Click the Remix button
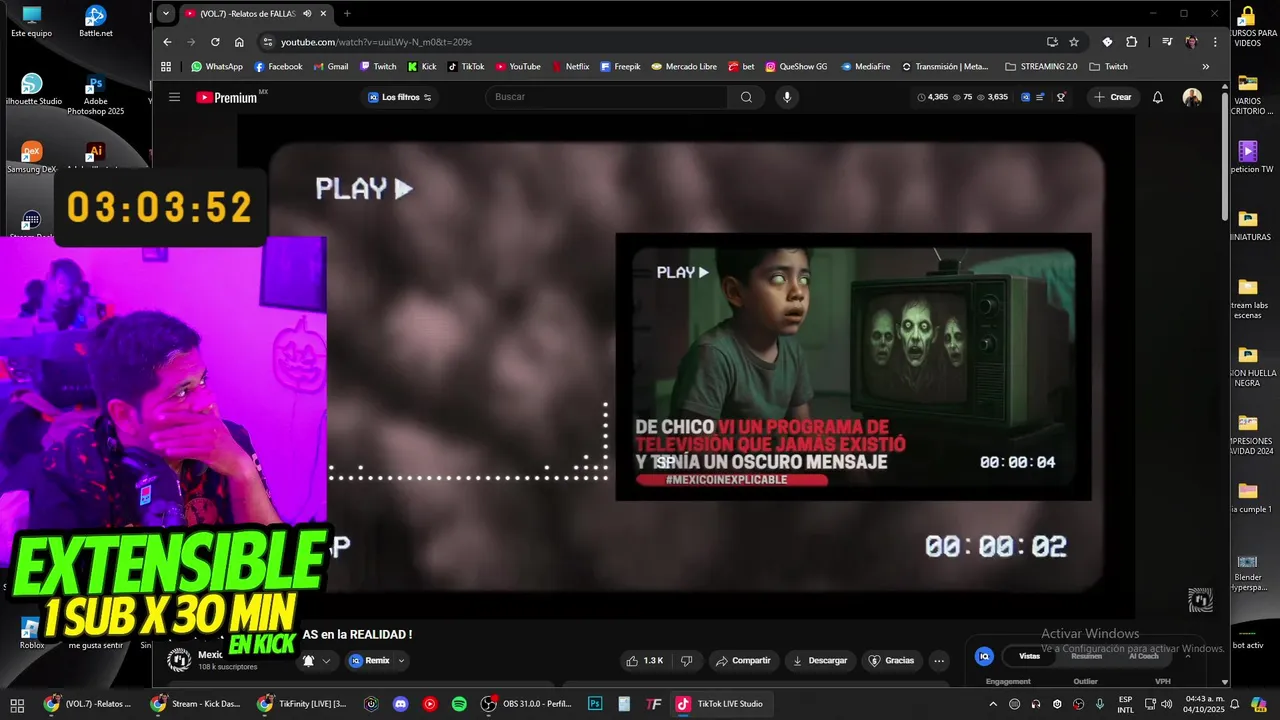The image size is (1280, 720). pos(370,661)
